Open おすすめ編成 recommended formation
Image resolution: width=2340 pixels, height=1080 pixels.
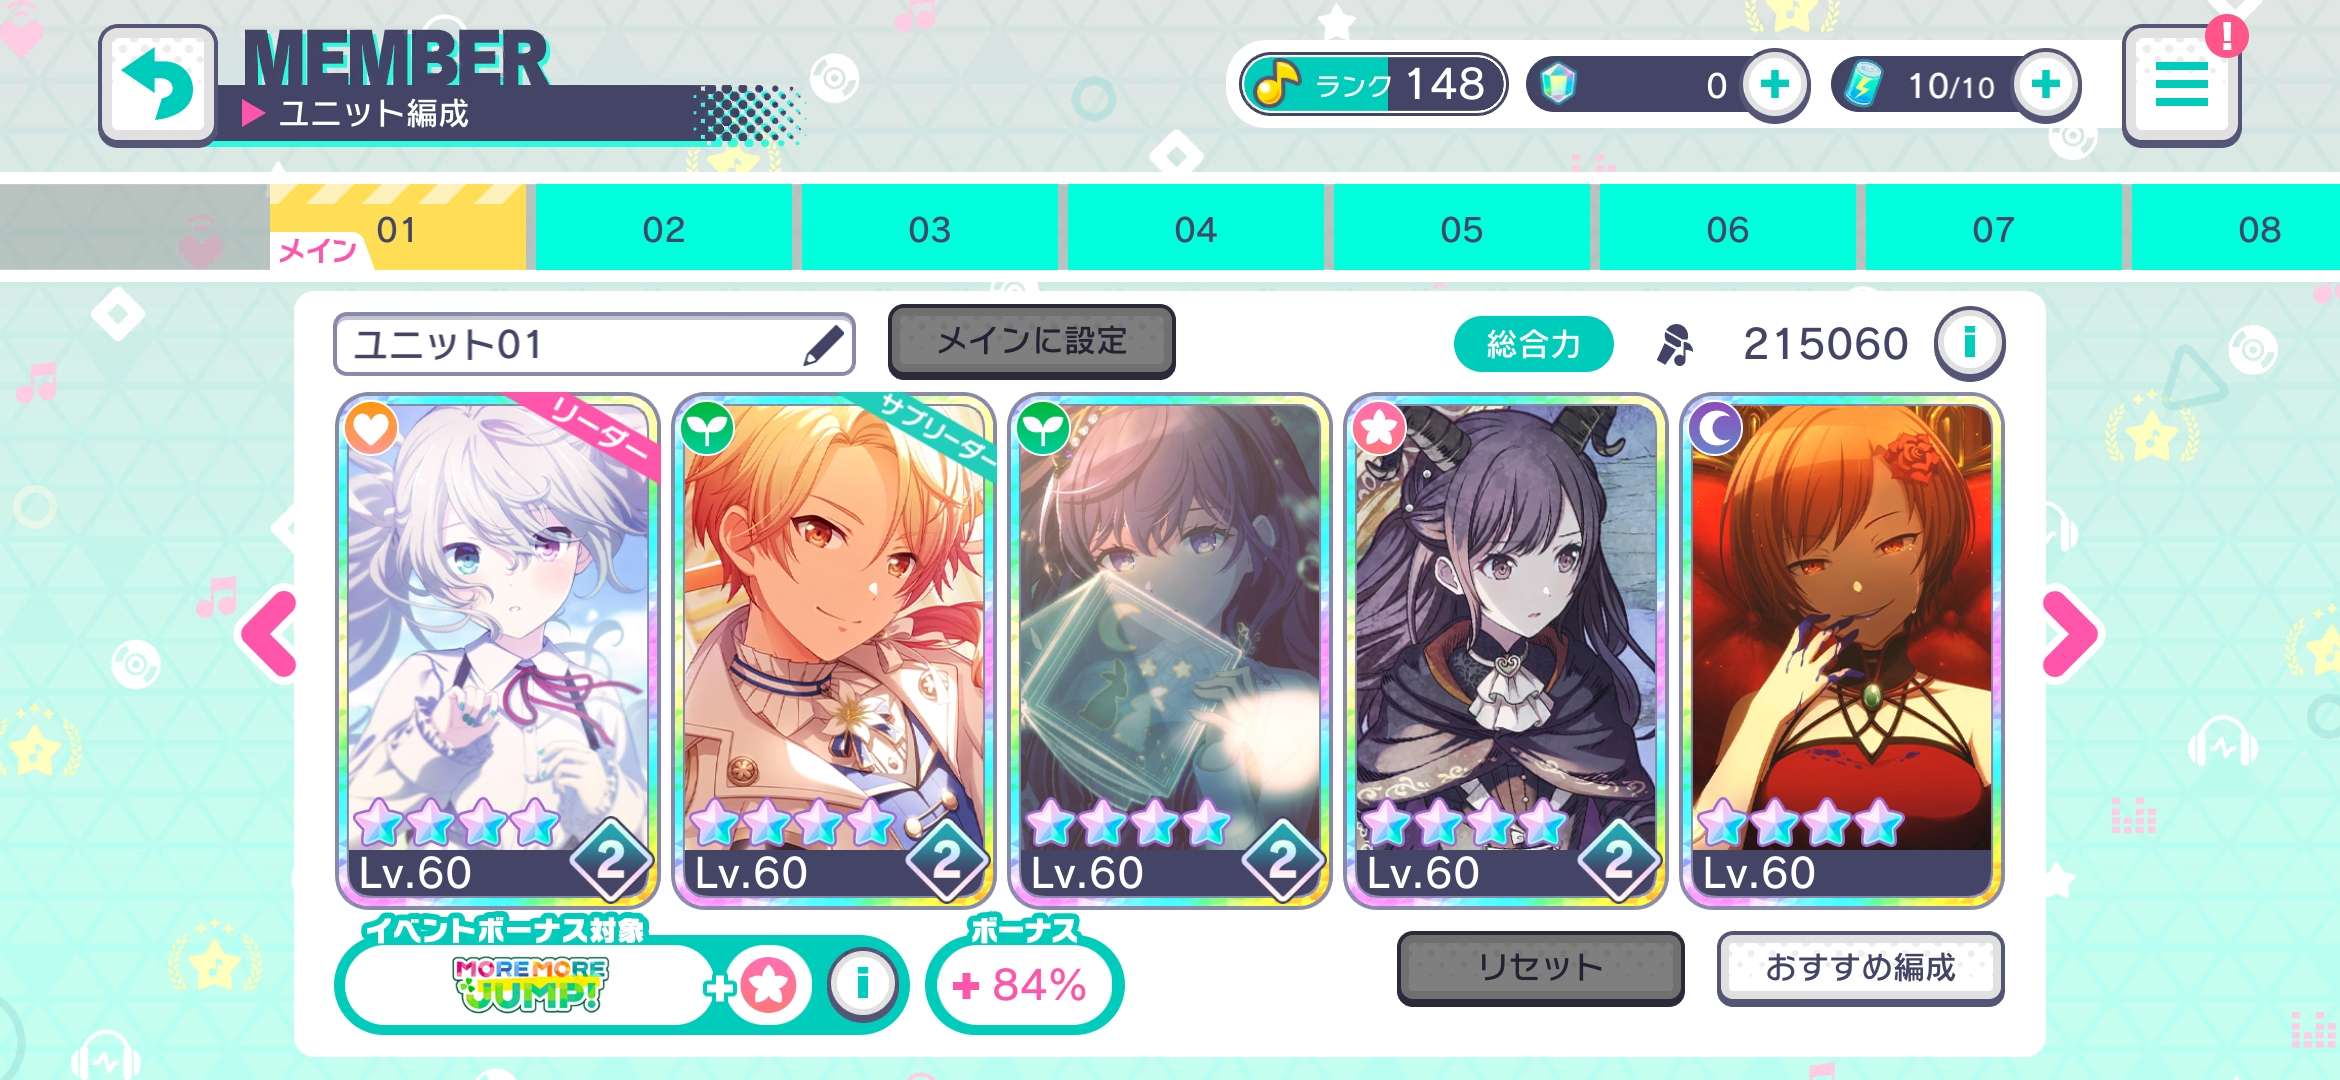[x=1860, y=967]
